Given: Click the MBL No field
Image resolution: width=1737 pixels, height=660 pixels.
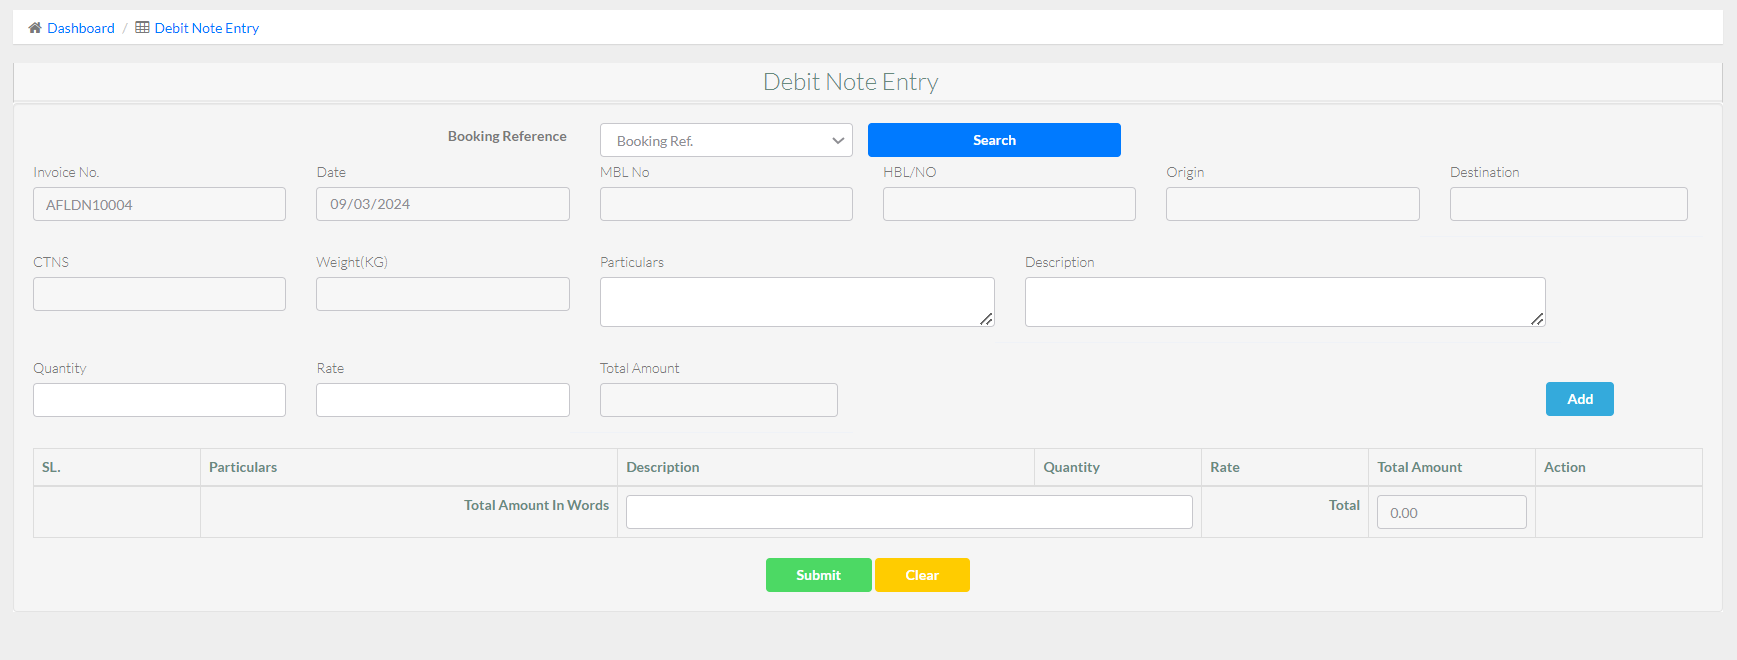Looking at the screenshot, I should point(726,204).
